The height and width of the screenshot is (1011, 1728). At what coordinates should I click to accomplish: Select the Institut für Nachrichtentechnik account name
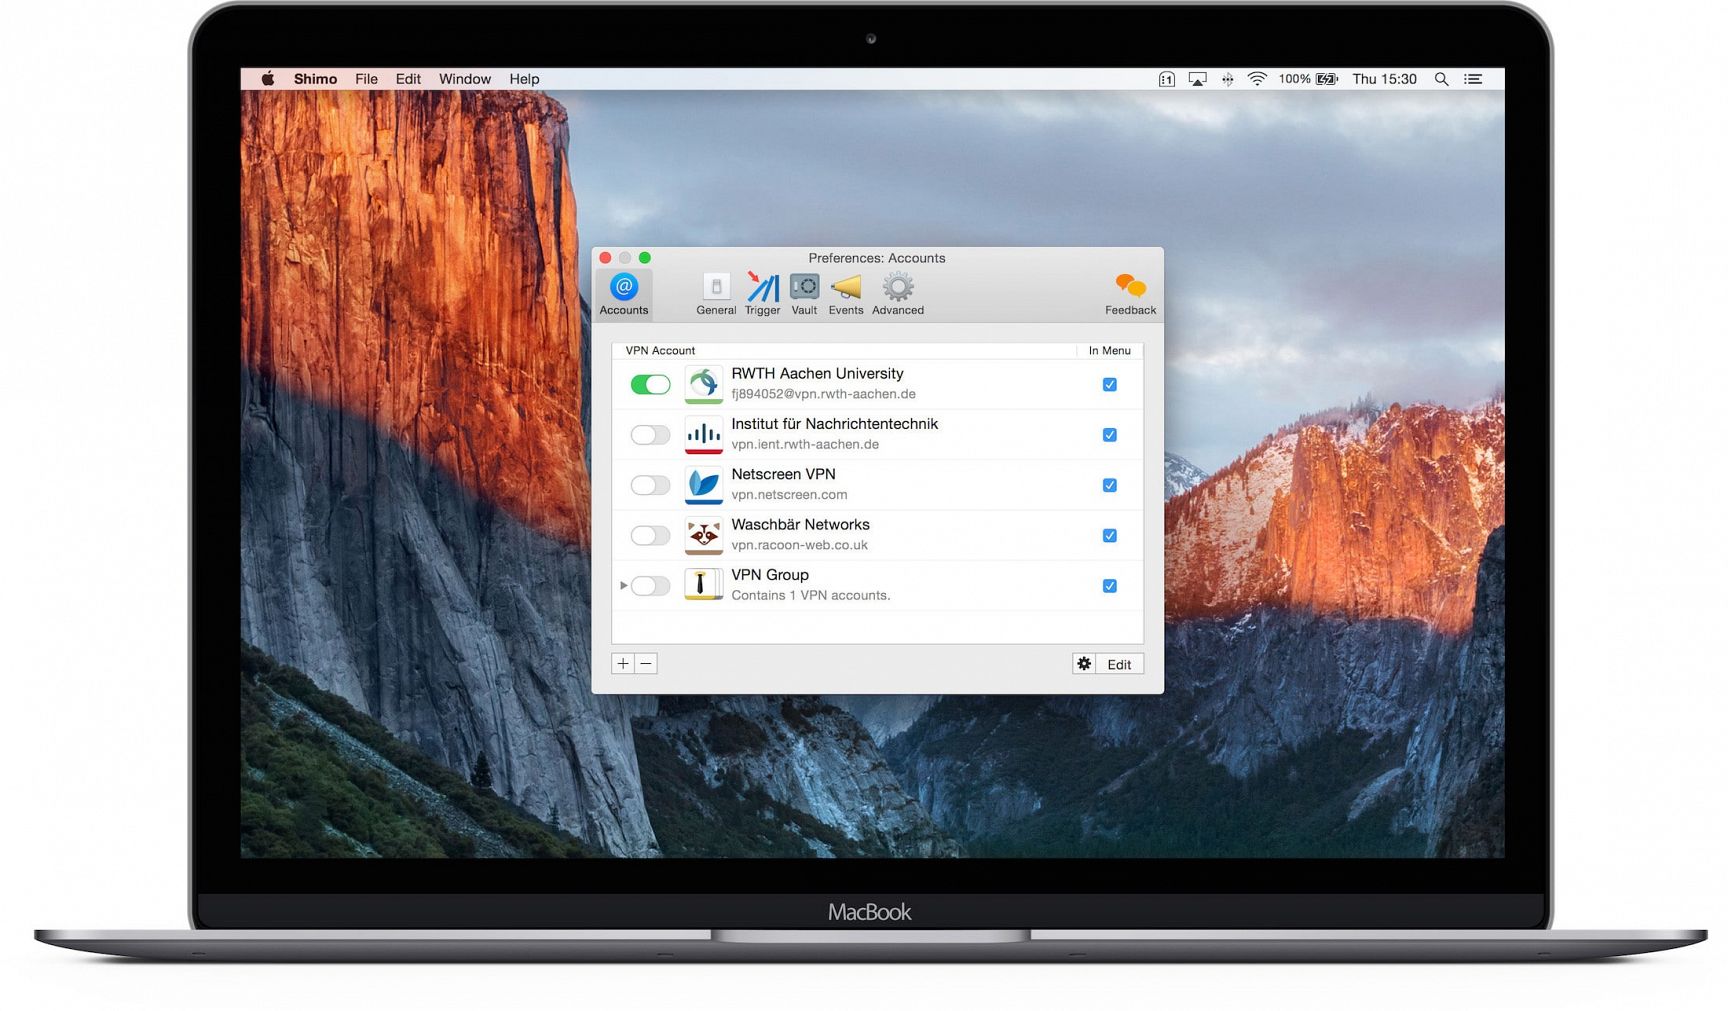tap(834, 424)
